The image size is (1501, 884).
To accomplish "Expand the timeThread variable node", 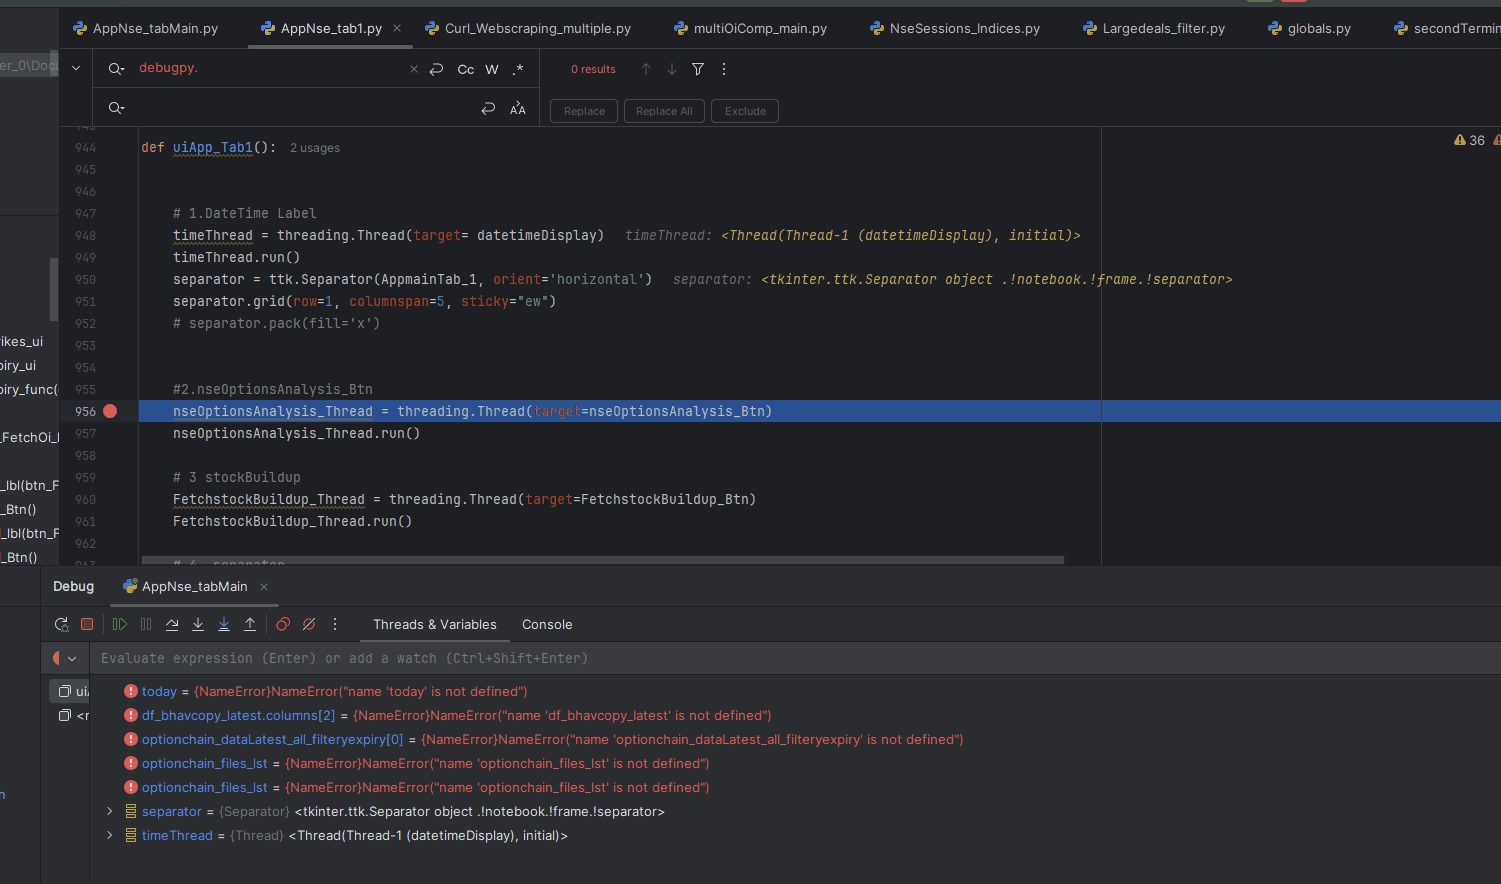I will tap(110, 835).
